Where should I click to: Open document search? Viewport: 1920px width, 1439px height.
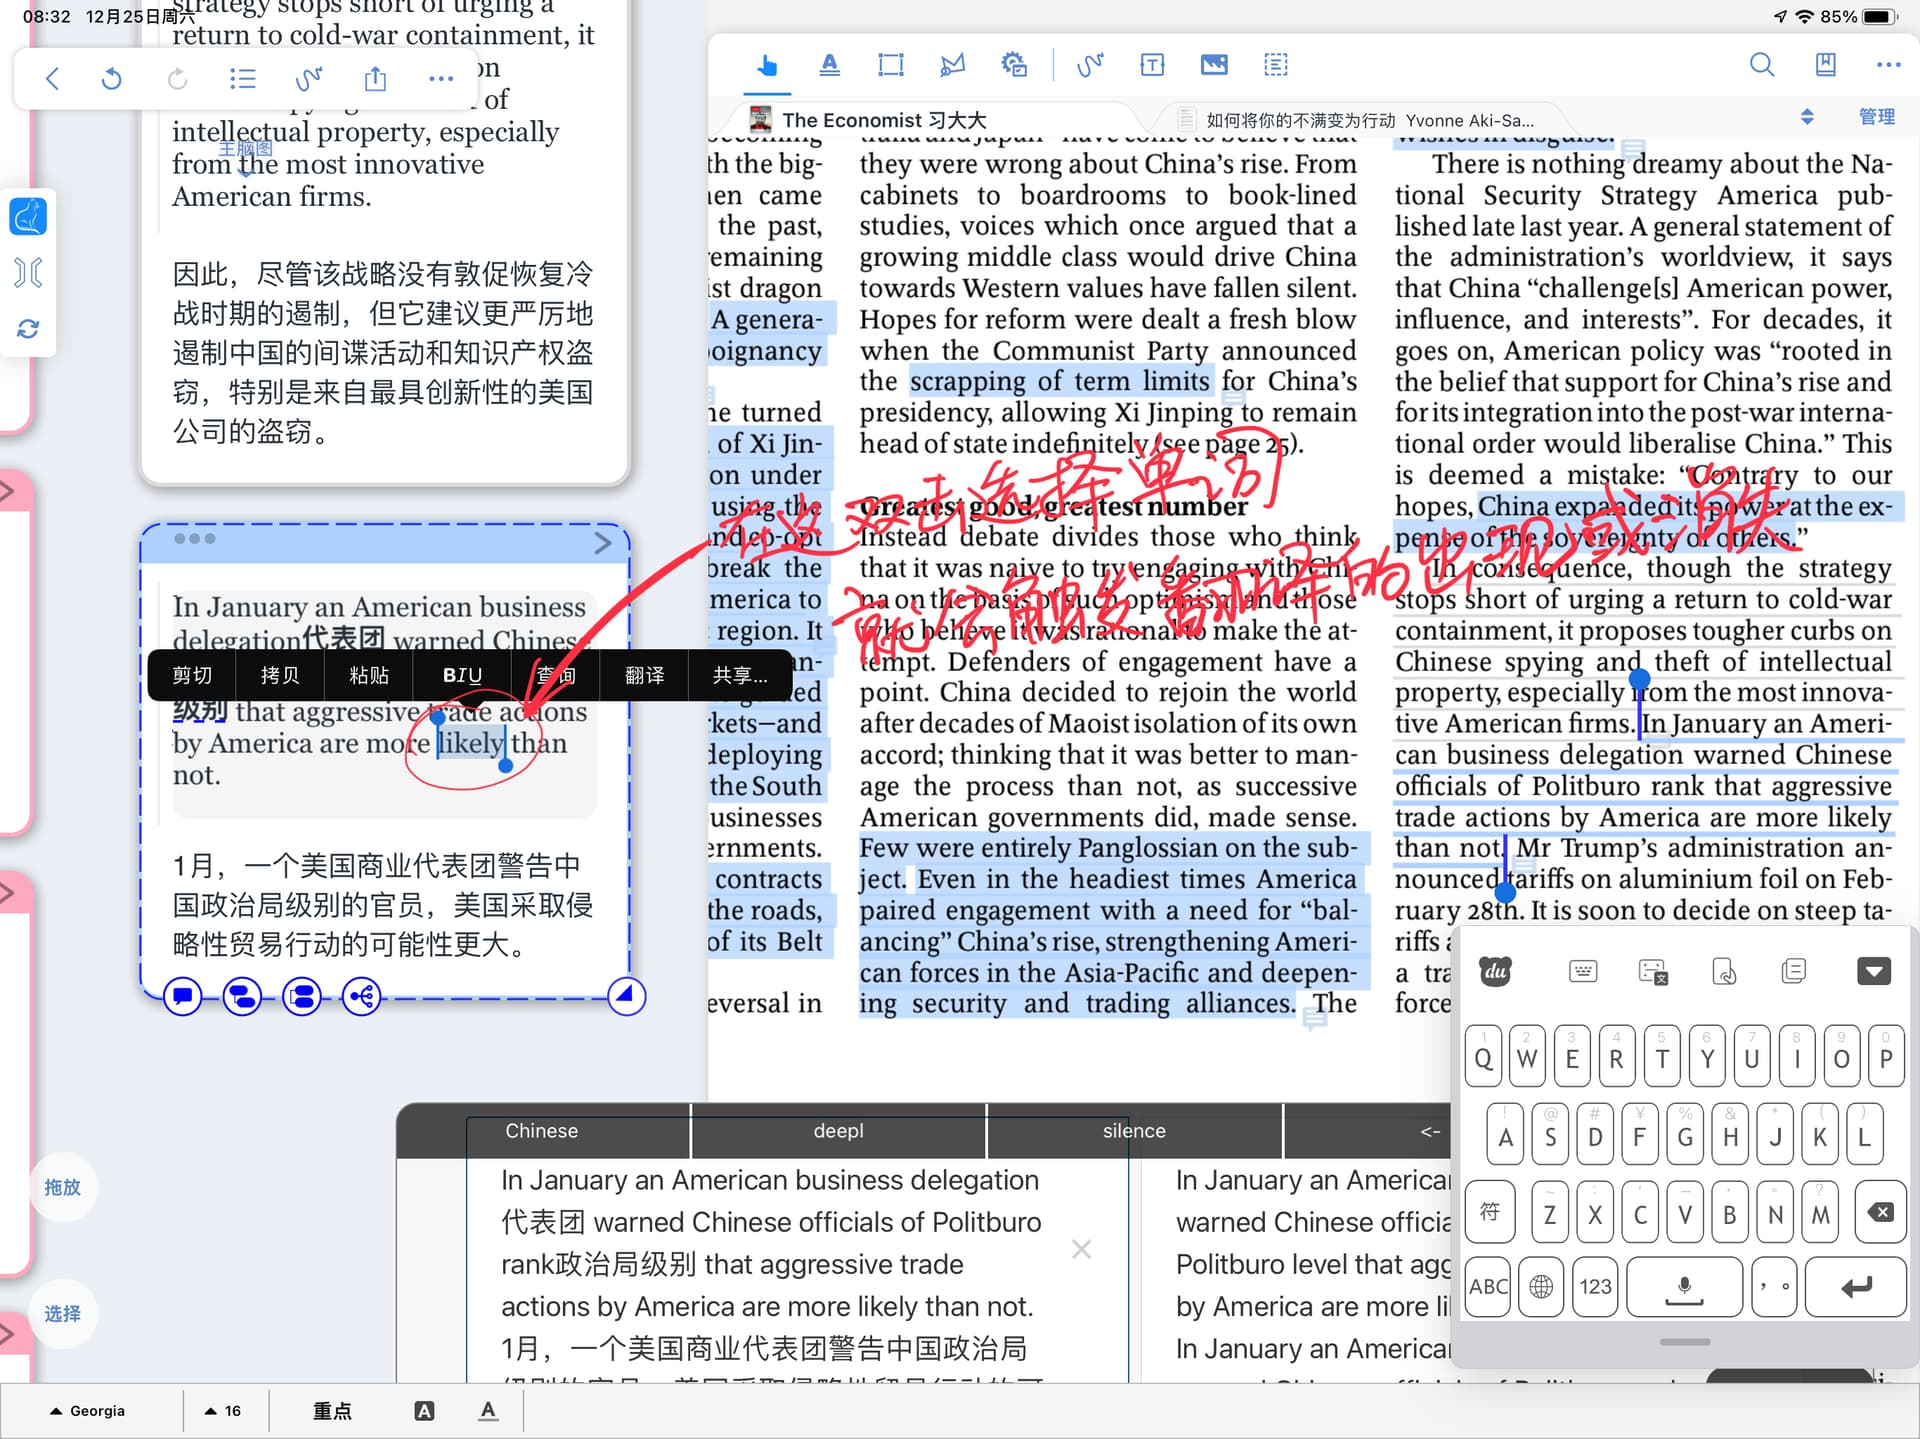pyautogui.click(x=1762, y=66)
